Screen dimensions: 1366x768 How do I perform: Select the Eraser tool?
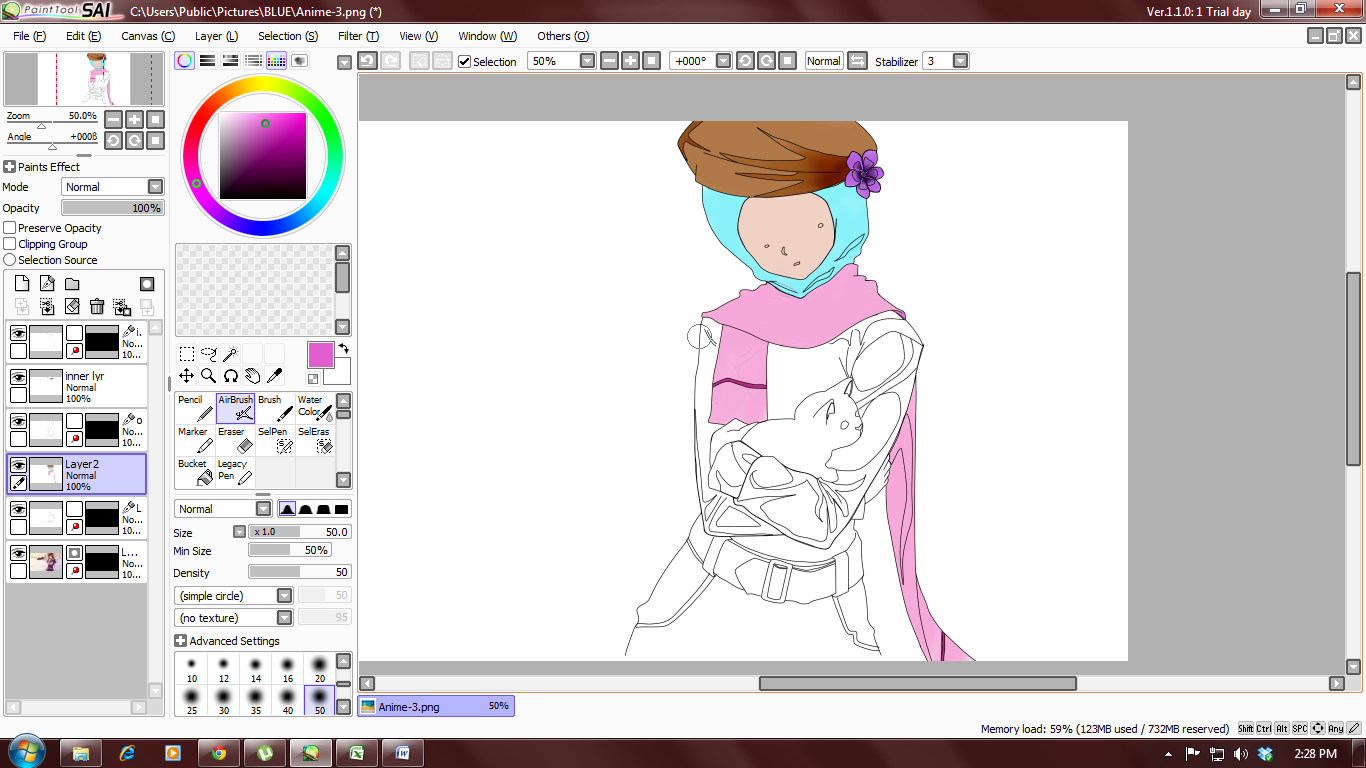(235, 440)
